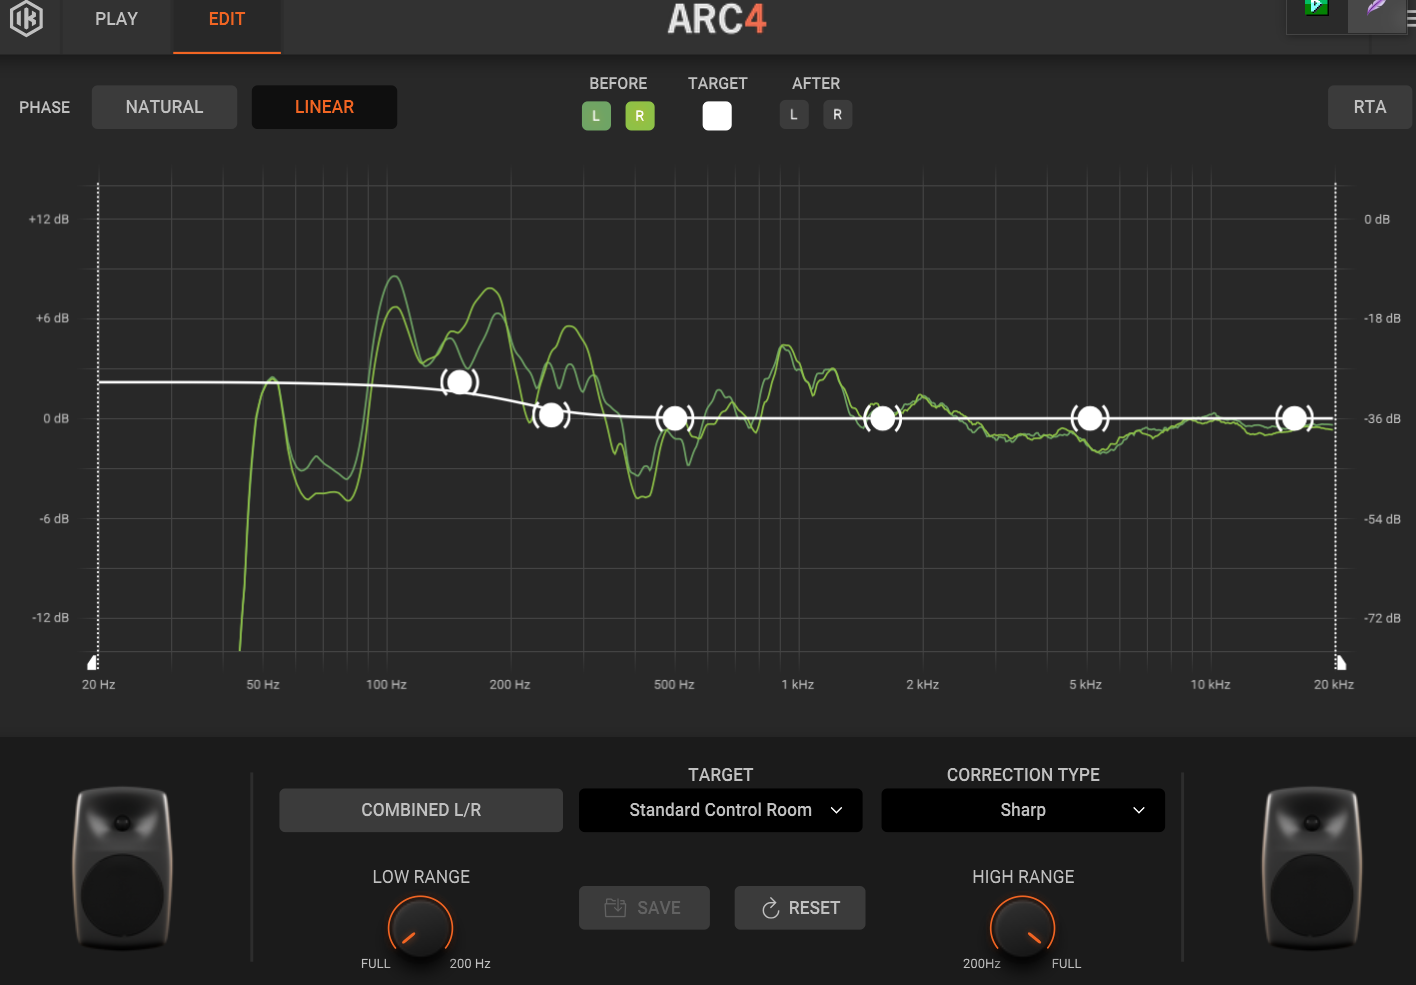This screenshot has width=1416, height=985.
Task: Click the -36 dB axis label
Action: 1383,419
